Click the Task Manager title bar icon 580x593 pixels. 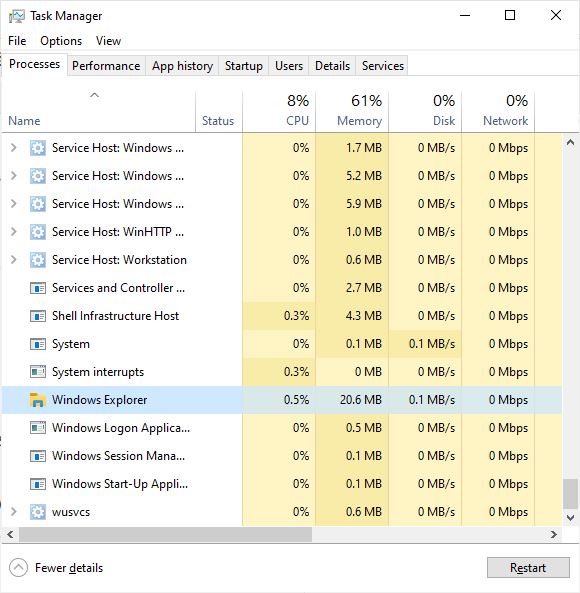16,16
